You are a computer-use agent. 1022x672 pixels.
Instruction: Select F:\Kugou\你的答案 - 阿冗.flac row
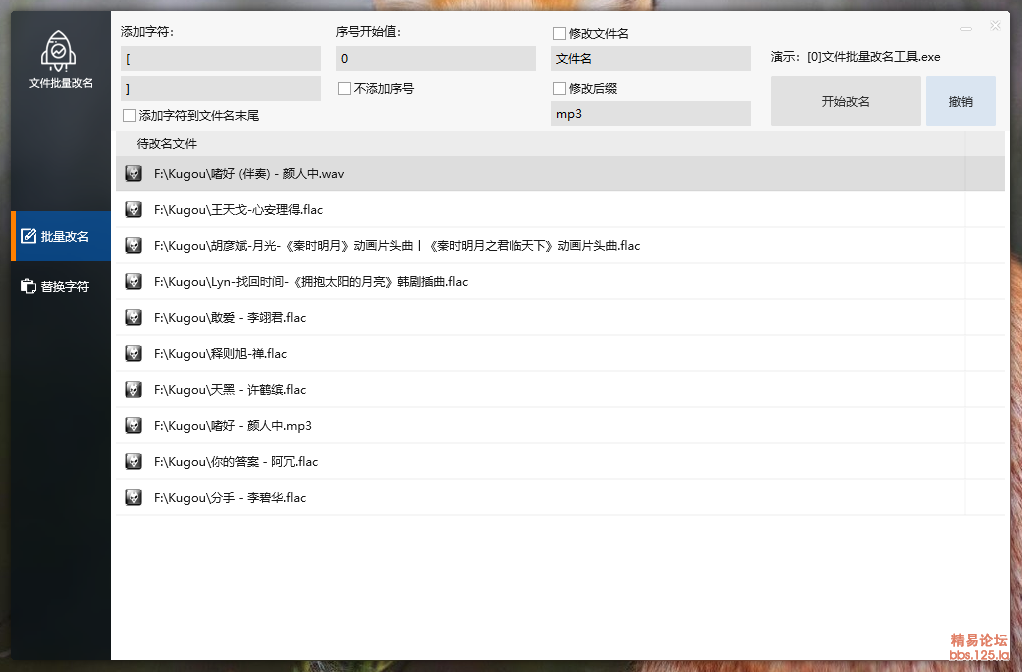pos(561,461)
